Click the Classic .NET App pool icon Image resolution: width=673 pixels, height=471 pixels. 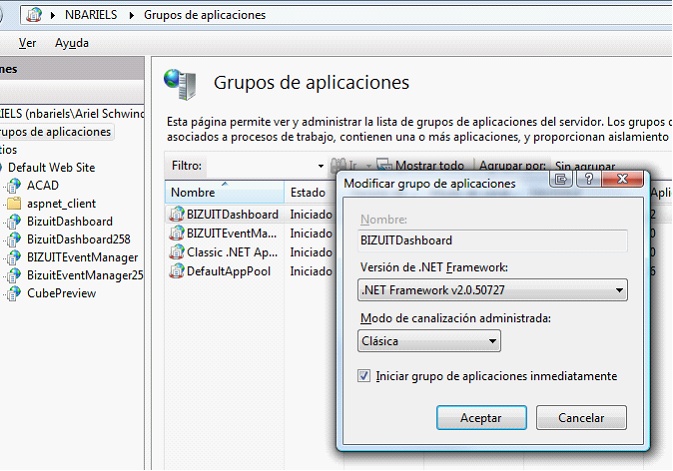tap(176, 252)
